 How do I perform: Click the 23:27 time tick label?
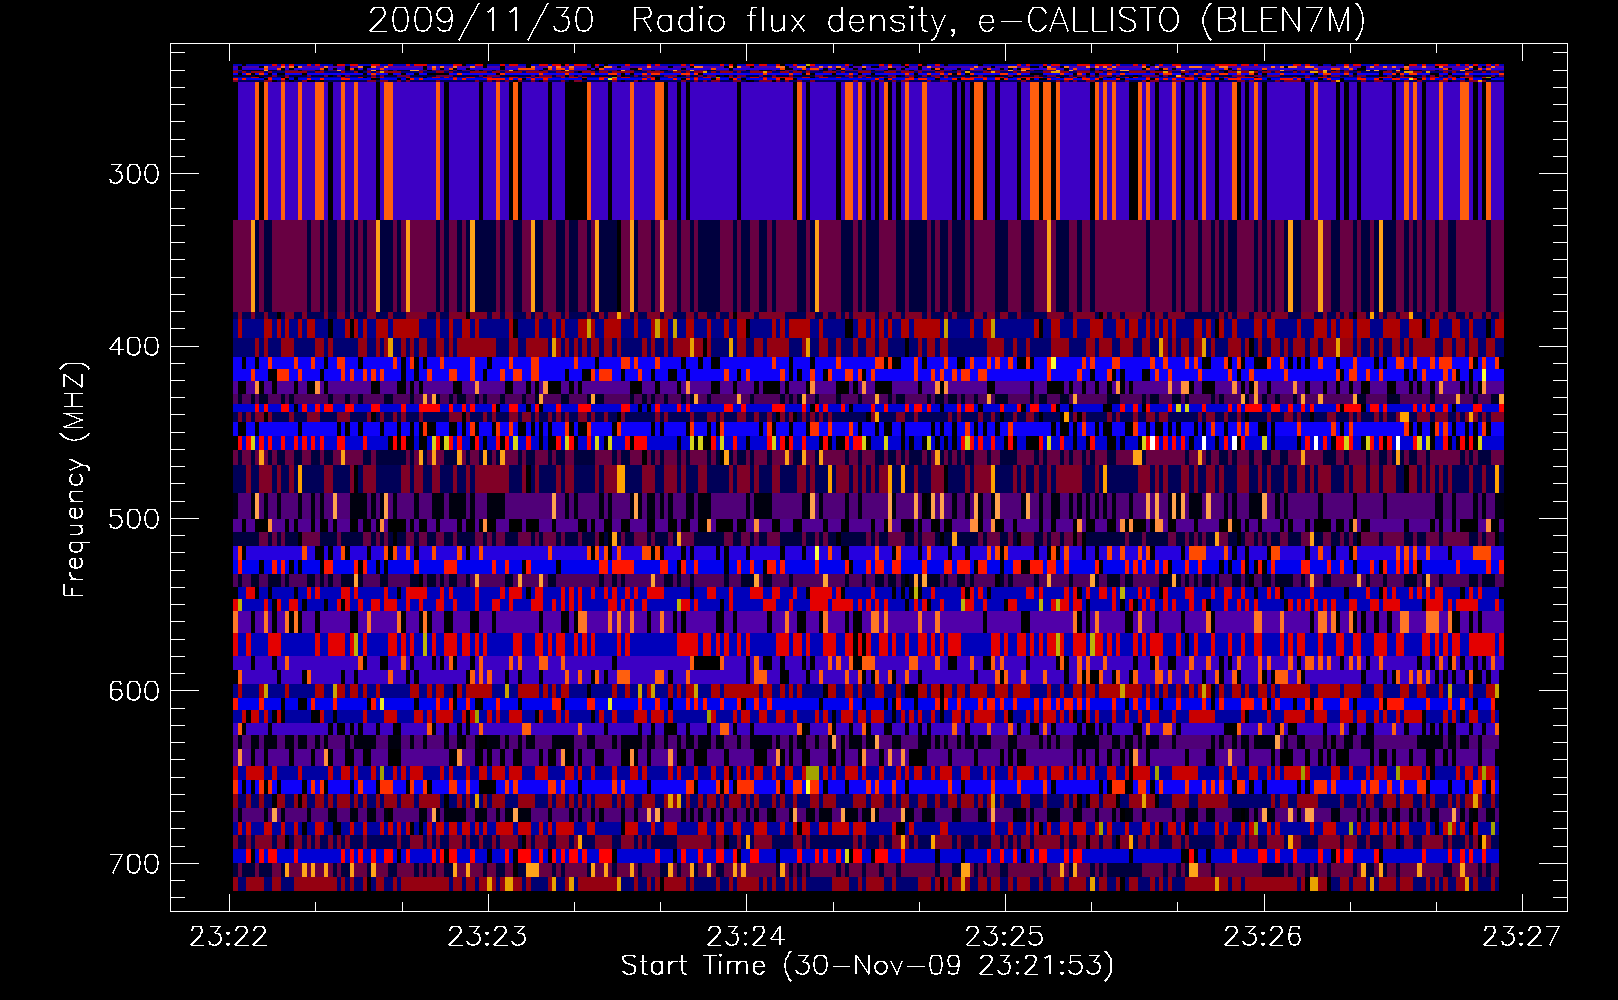[x=1521, y=936]
